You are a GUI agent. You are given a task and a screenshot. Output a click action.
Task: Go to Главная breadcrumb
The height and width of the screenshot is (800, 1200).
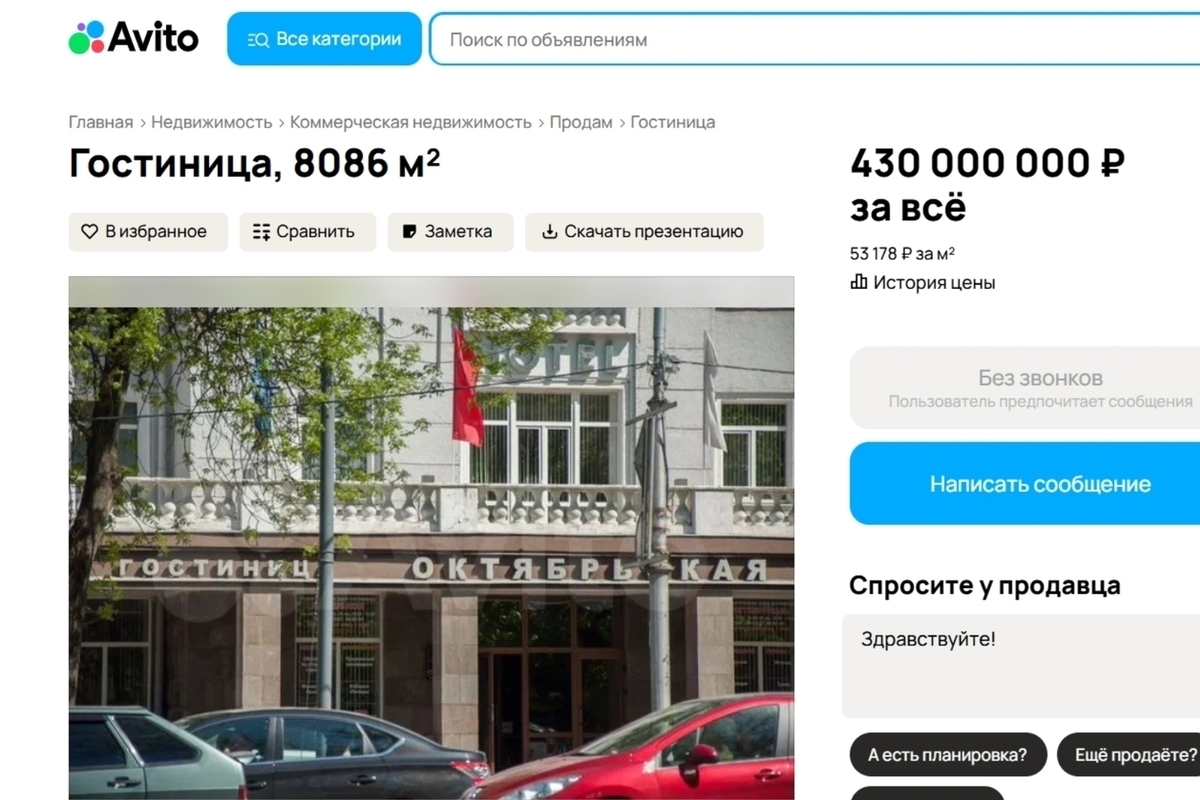click(x=101, y=122)
